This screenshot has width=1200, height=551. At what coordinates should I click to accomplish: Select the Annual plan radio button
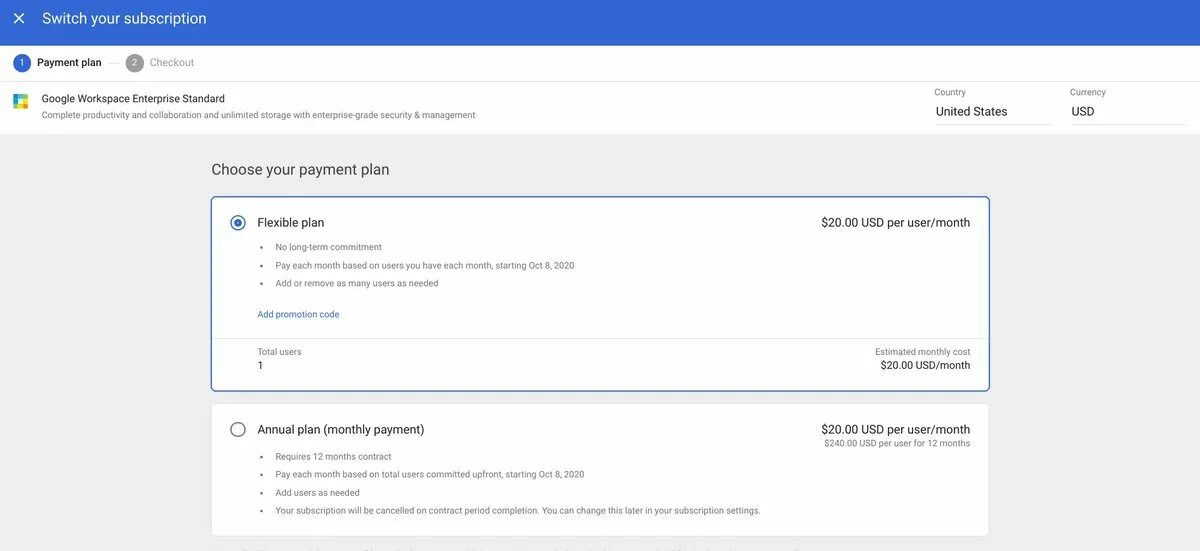[x=238, y=430]
